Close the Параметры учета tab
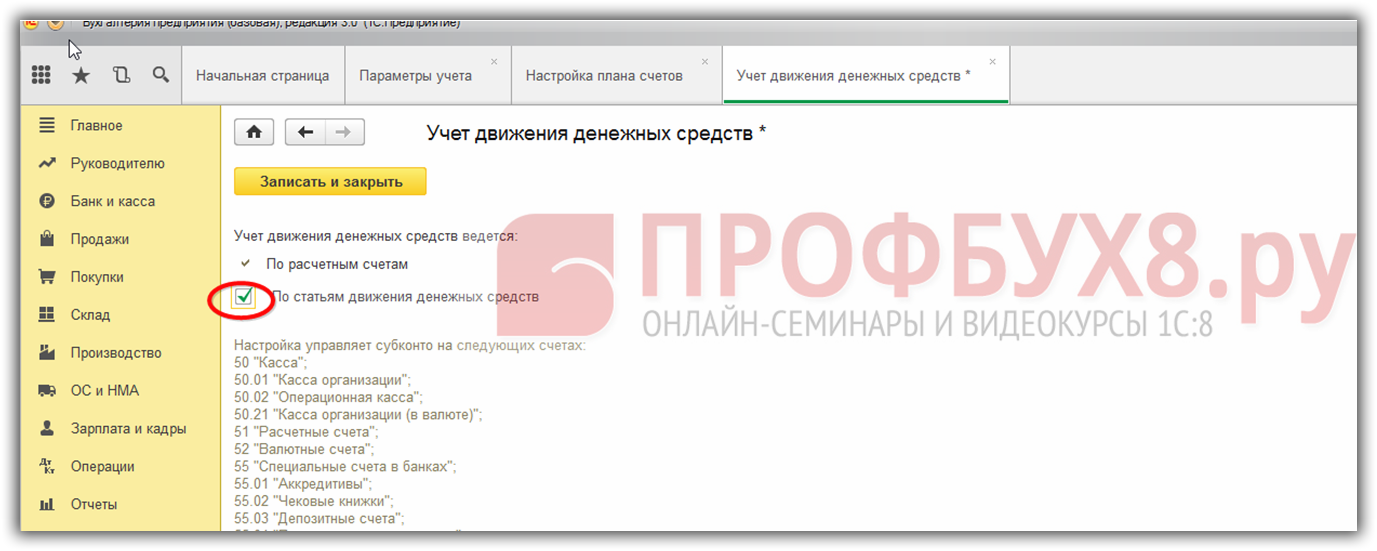 coord(494,62)
